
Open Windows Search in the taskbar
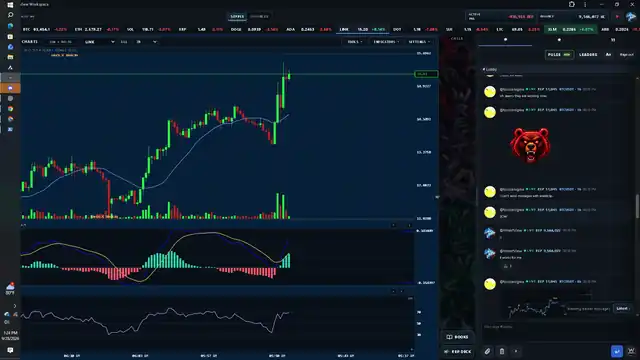(10, 15)
